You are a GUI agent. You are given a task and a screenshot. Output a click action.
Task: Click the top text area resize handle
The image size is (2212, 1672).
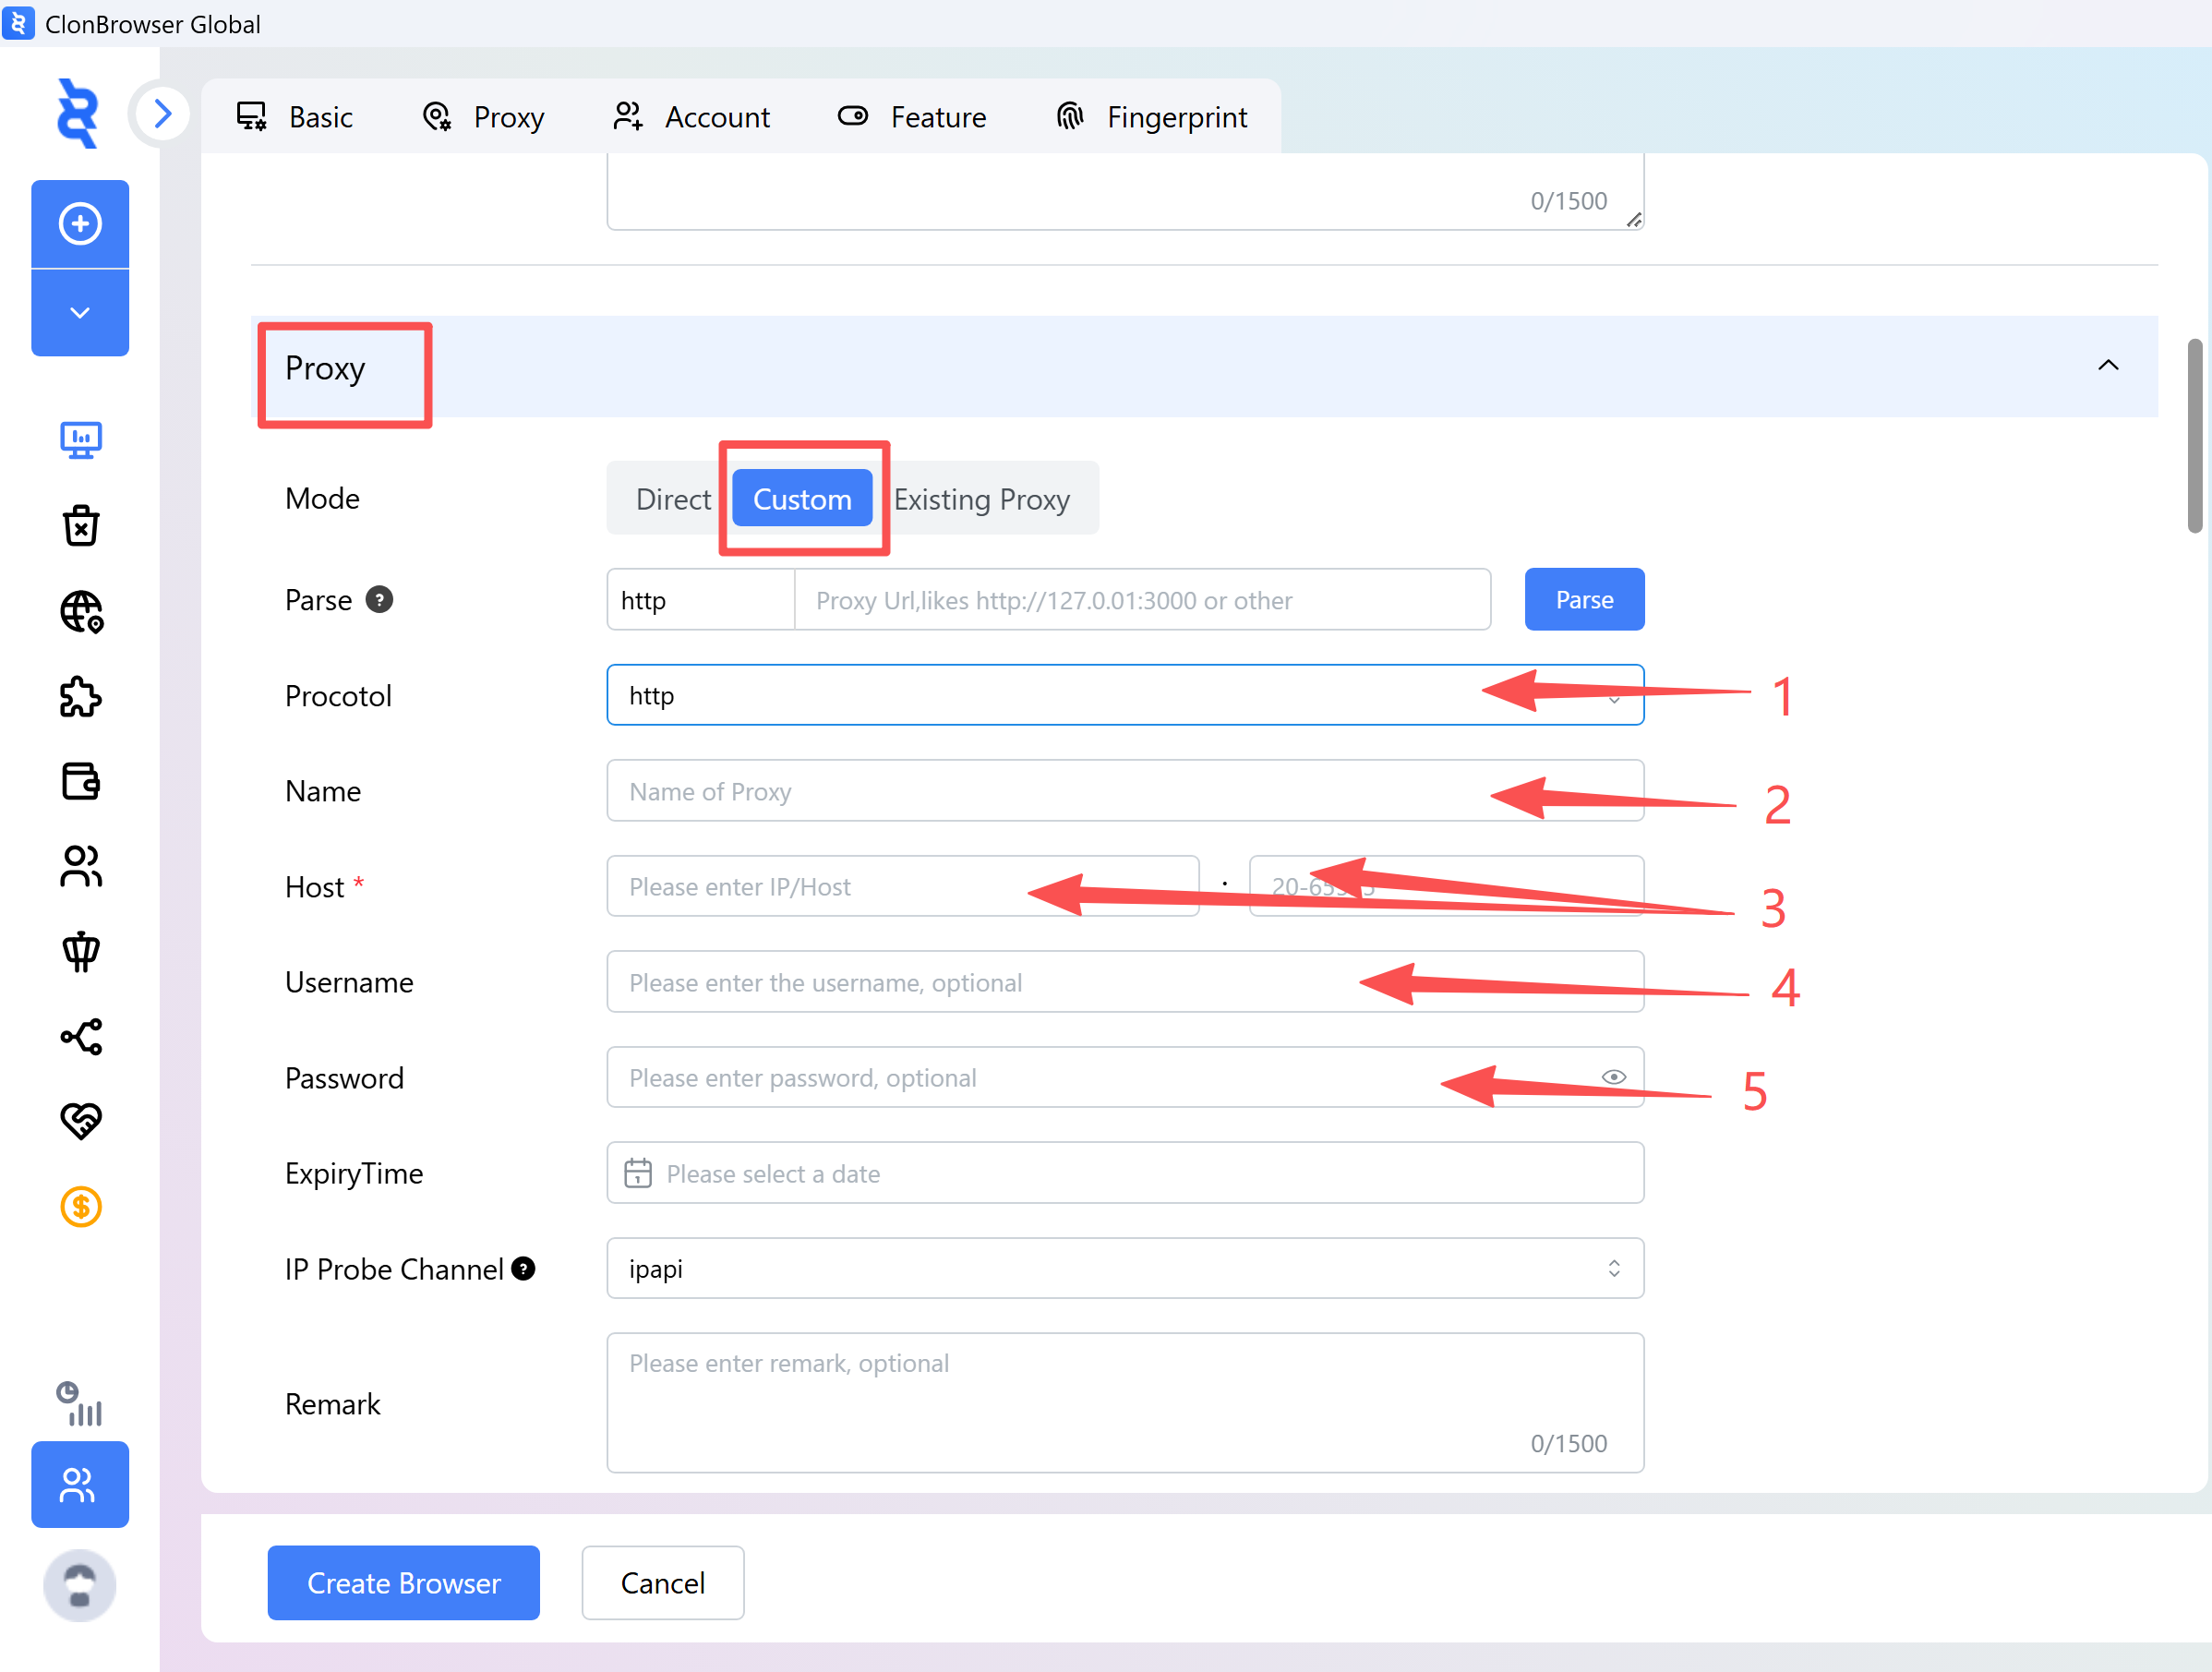tap(1634, 220)
